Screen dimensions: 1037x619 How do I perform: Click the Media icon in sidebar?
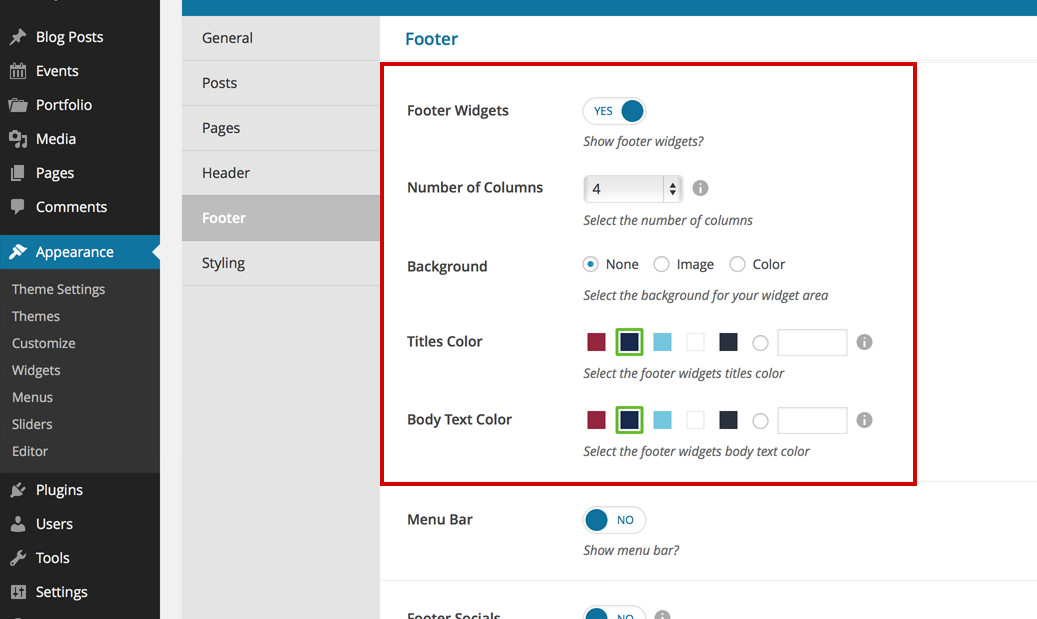pos(18,139)
